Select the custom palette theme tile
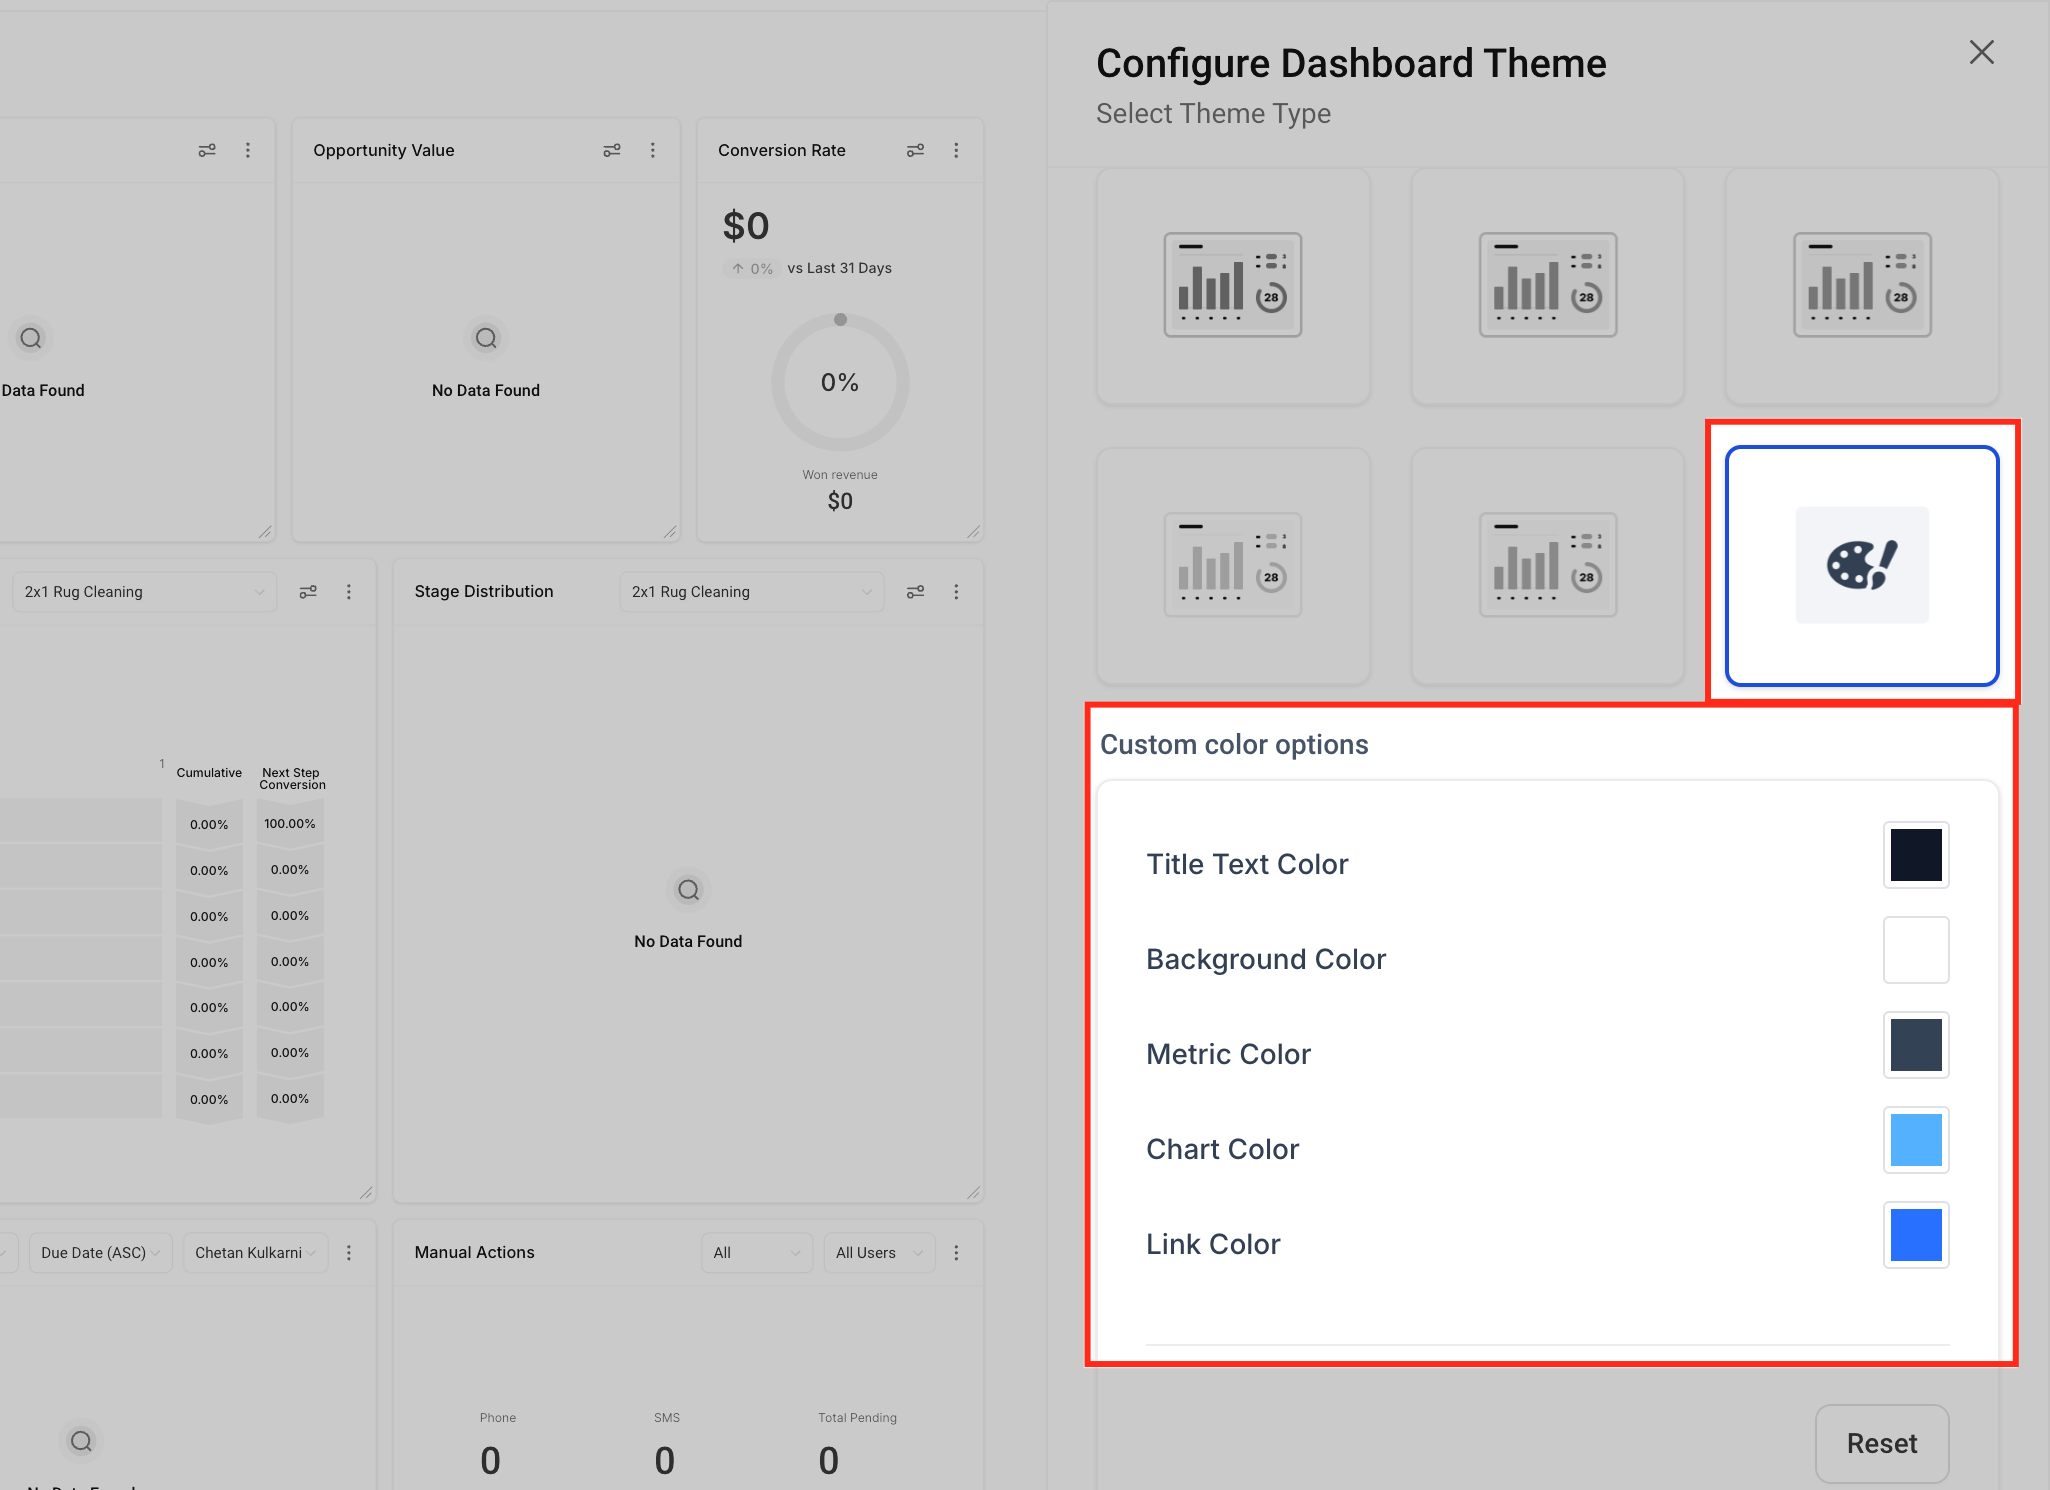This screenshot has height=1490, width=2050. click(x=1862, y=566)
